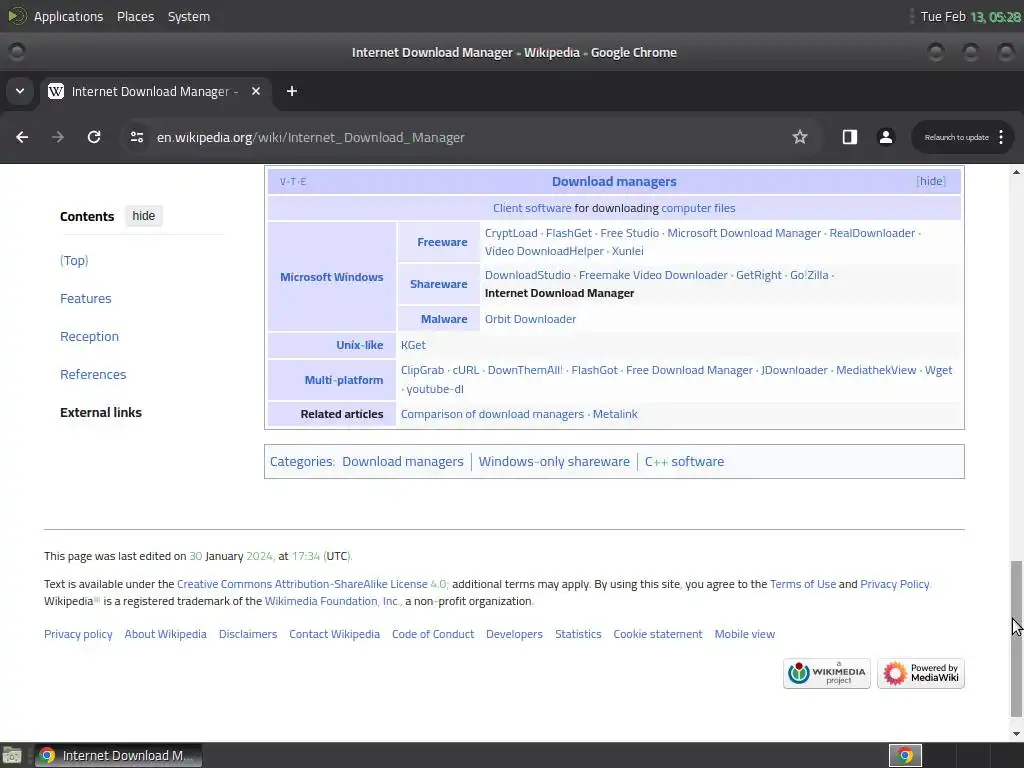Open the Terms of Use link
1024x768 pixels.
coord(803,584)
